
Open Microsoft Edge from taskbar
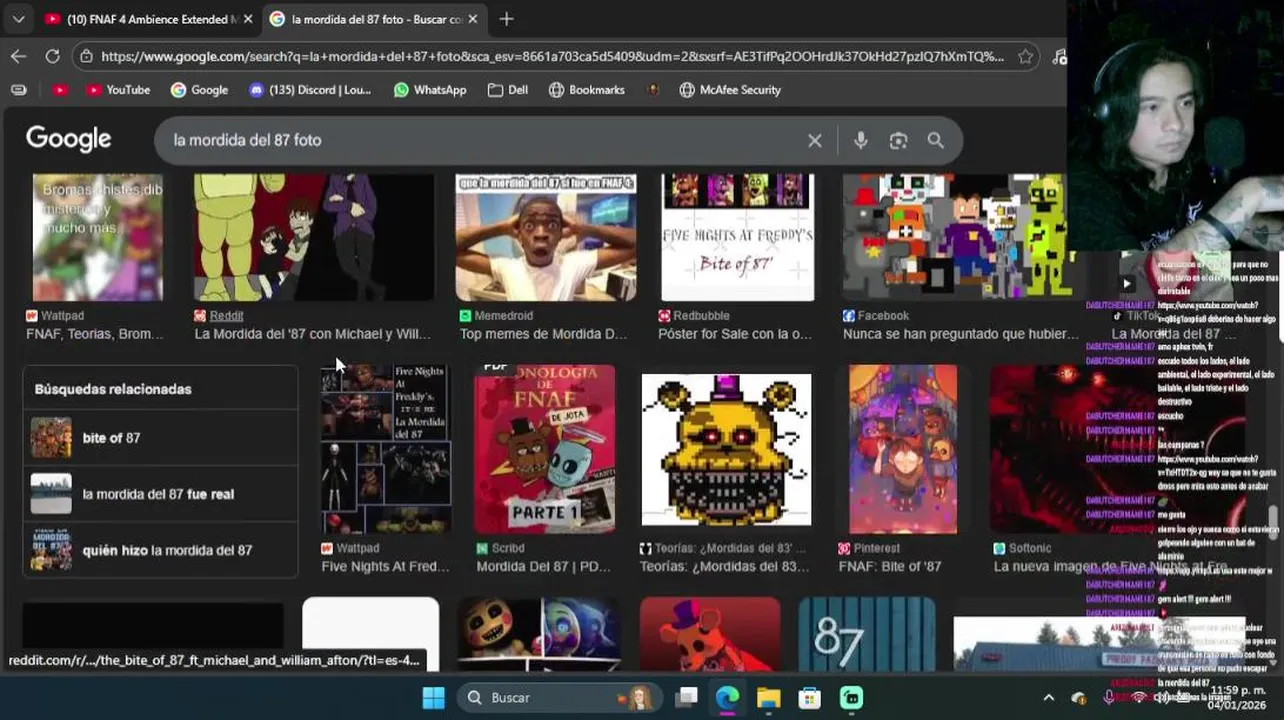click(x=727, y=698)
